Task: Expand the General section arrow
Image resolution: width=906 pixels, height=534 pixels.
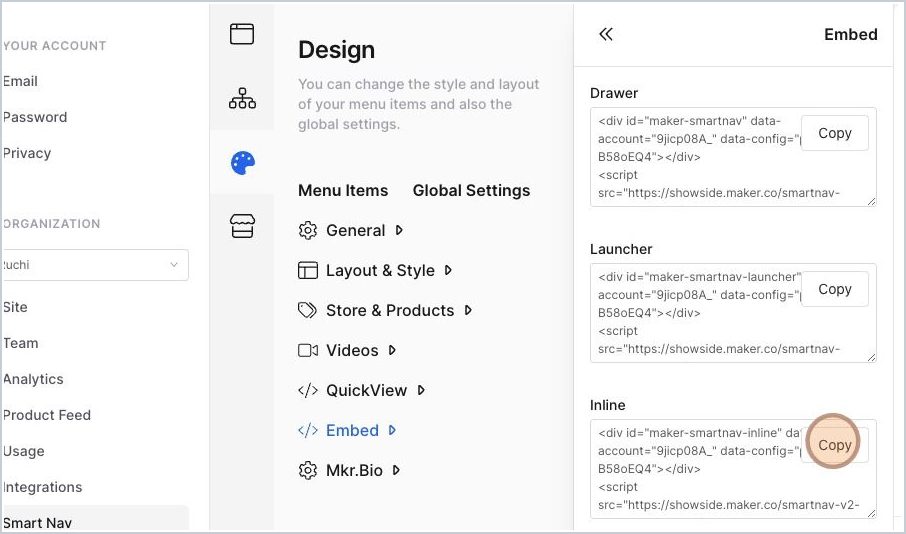Action: (x=399, y=230)
